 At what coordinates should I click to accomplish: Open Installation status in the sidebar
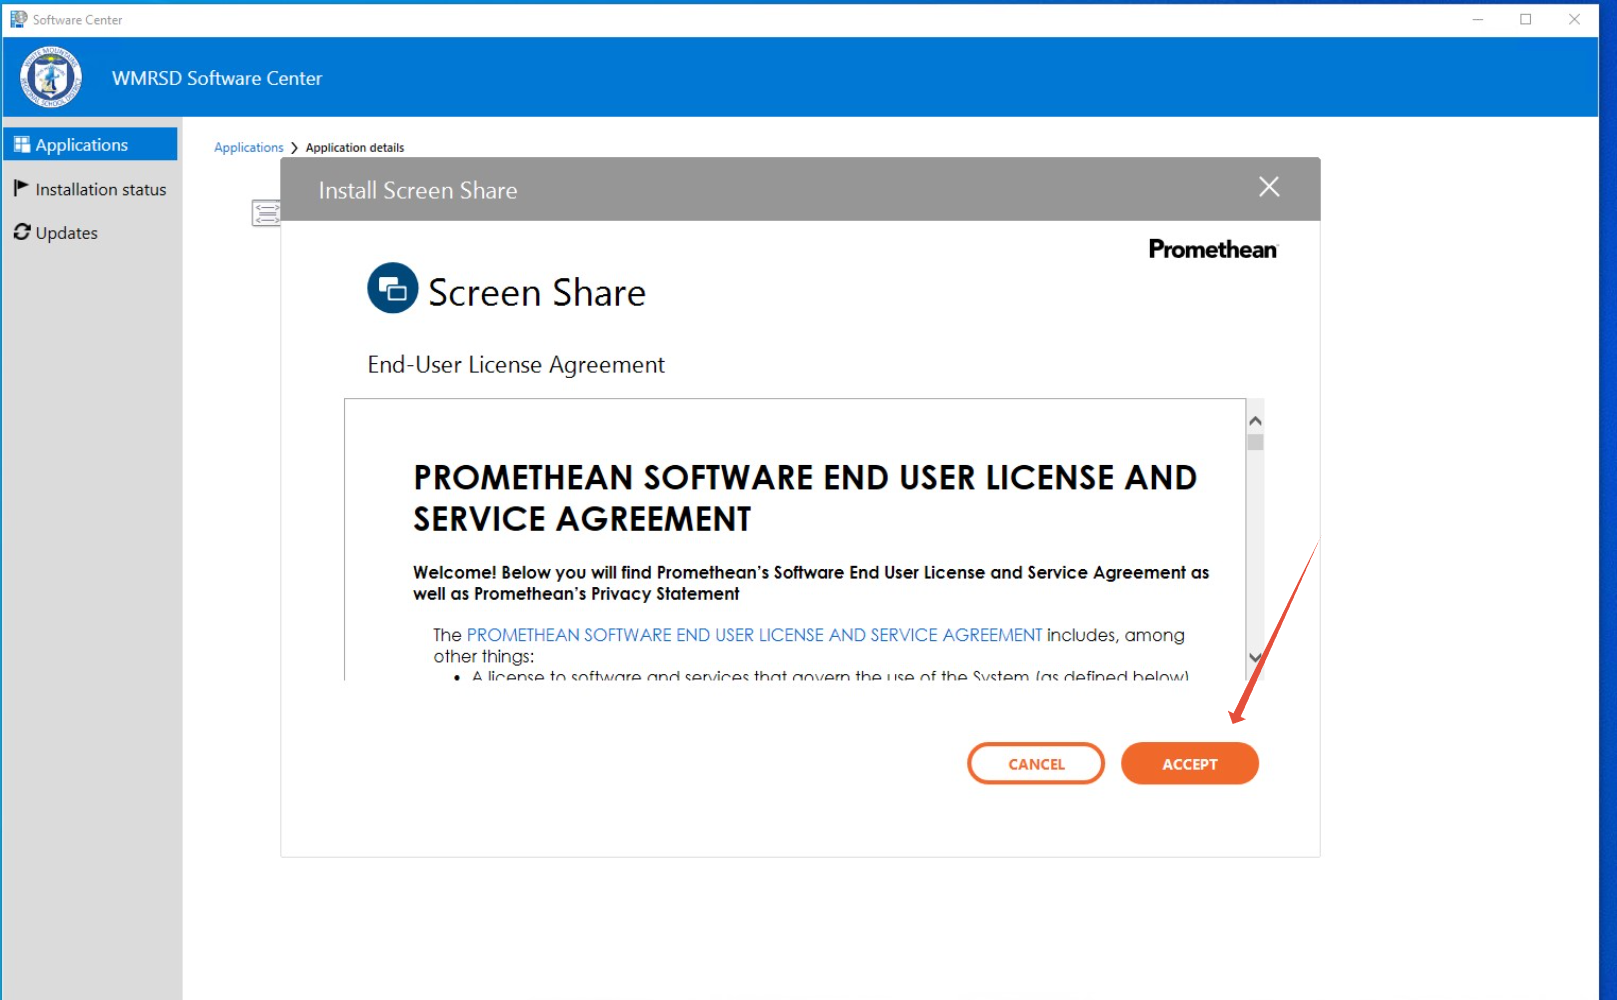tap(90, 189)
